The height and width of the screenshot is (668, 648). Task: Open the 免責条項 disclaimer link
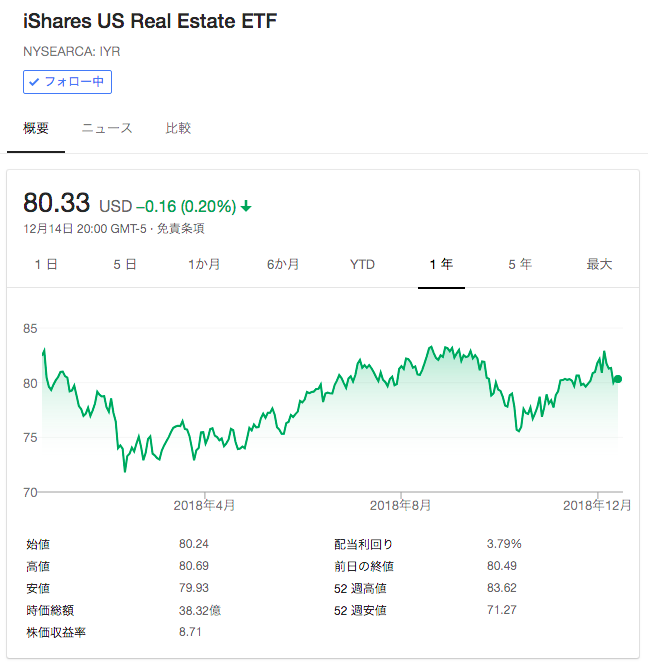click(x=181, y=229)
